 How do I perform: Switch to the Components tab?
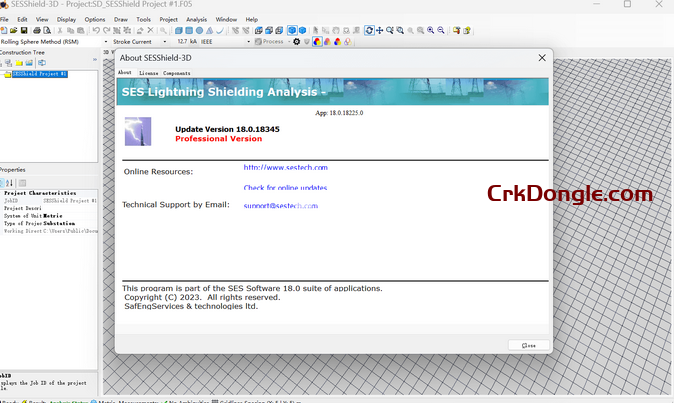[x=177, y=73]
